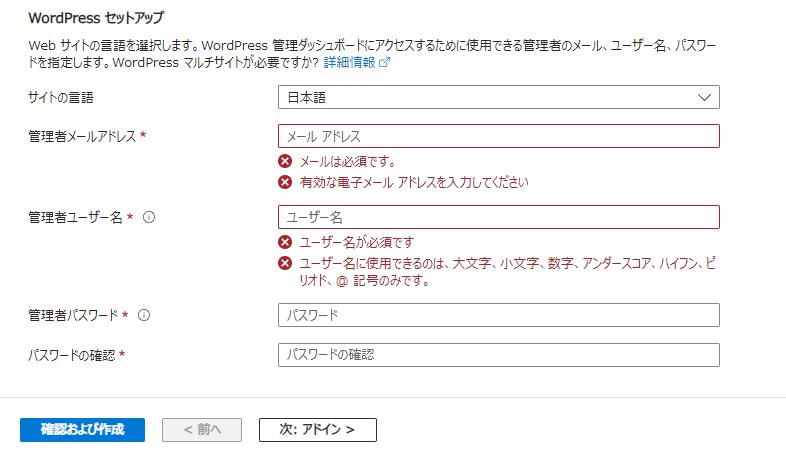Show the info tooltip for 管理者ユーザー名

(x=149, y=217)
